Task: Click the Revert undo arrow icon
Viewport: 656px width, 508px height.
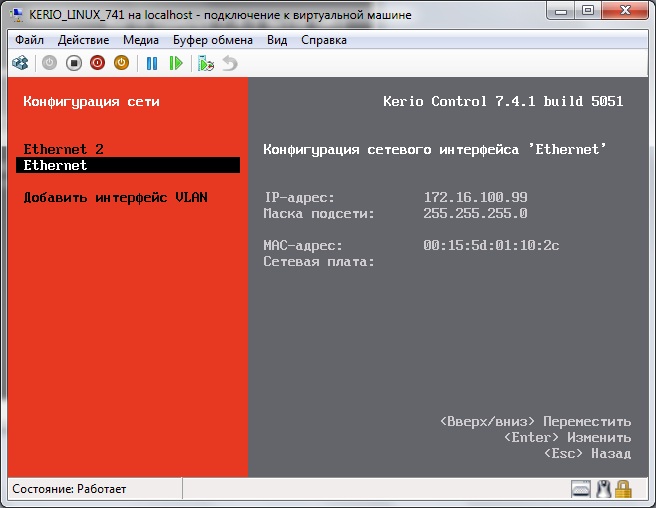Action: point(230,63)
